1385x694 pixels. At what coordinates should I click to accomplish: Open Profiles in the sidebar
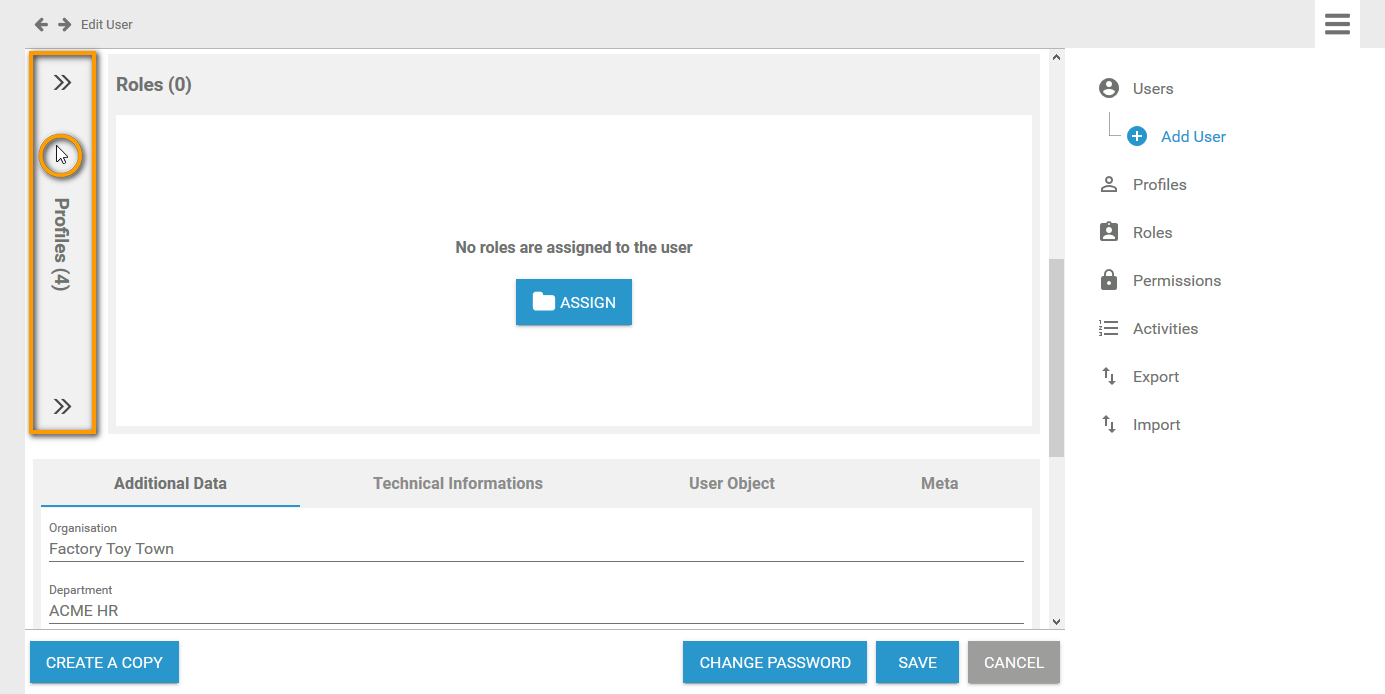[x=1160, y=185]
